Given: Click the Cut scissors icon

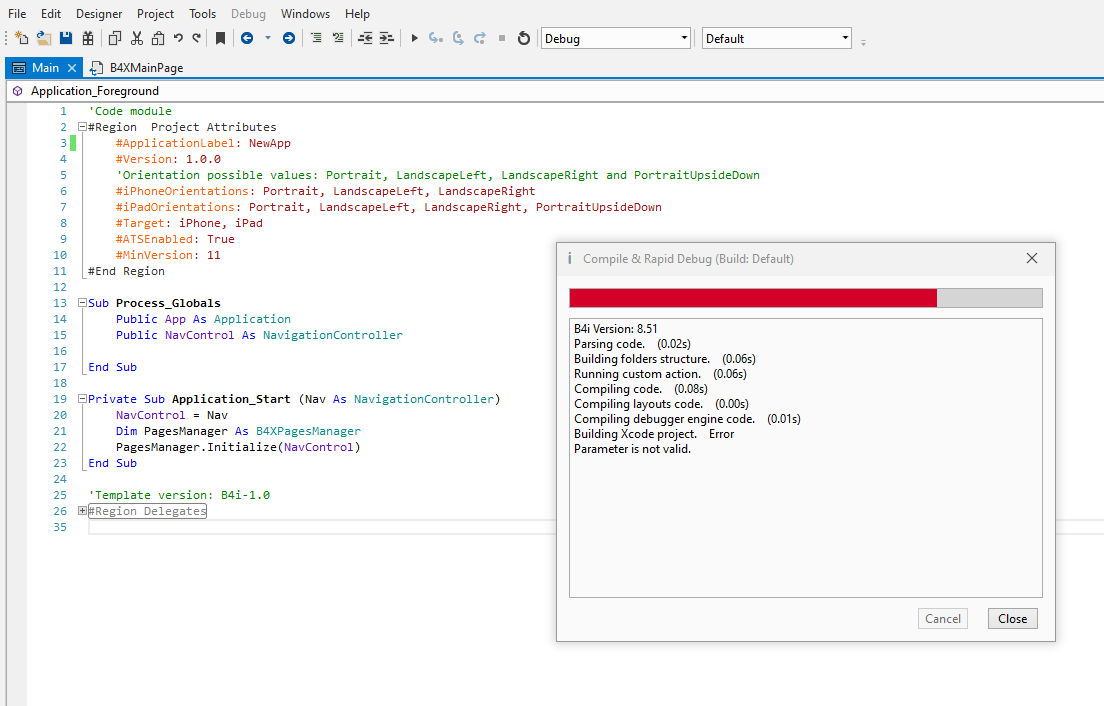Looking at the screenshot, I should pyautogui.click(x=137, y=38).
